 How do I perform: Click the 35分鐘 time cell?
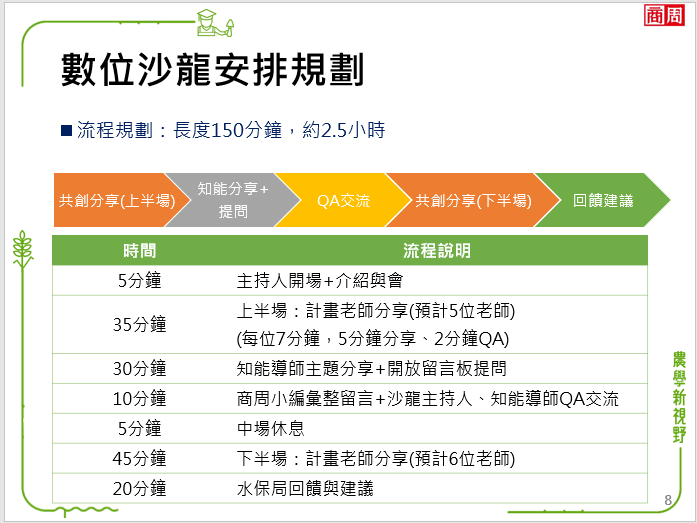[x=140, y=323]
